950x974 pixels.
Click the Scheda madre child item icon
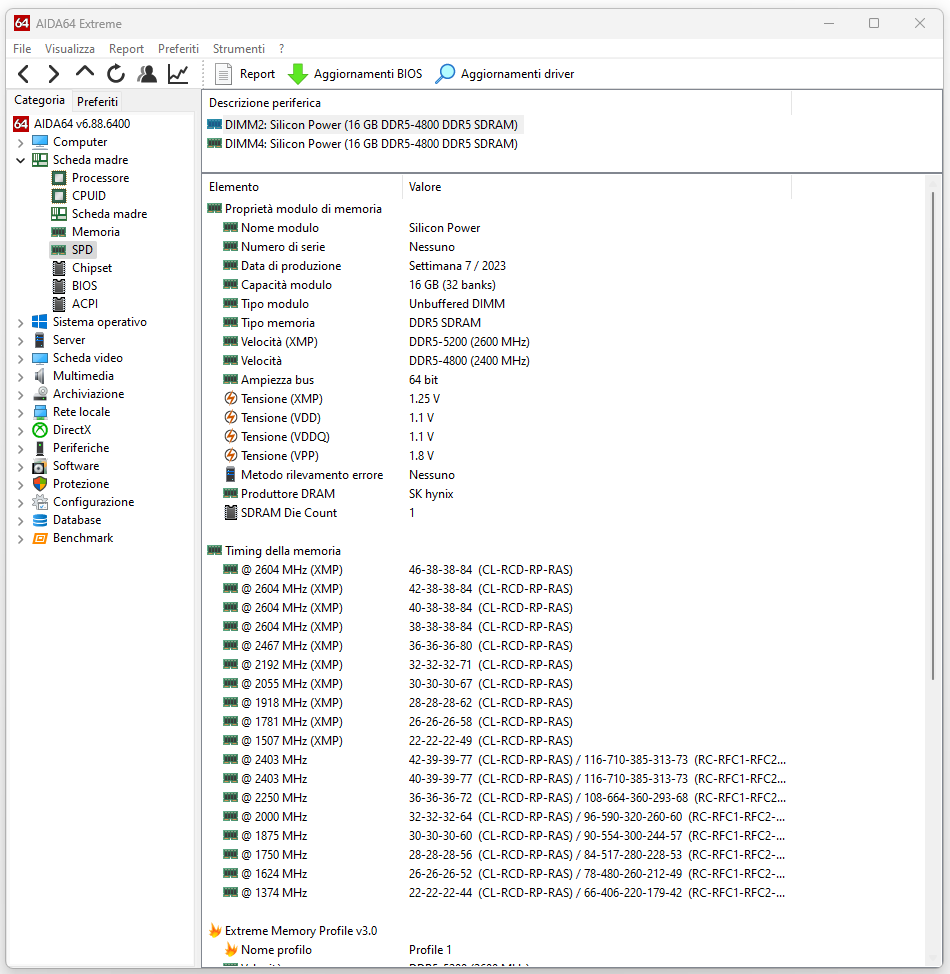pos(59,214)
